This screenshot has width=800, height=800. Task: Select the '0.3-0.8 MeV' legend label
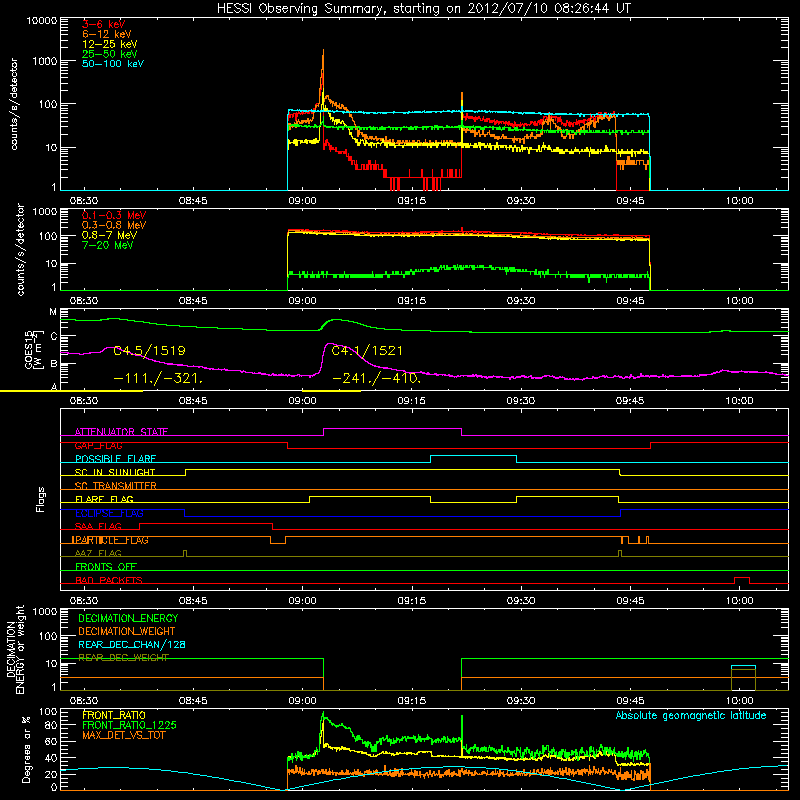click(x=114, y=225)
